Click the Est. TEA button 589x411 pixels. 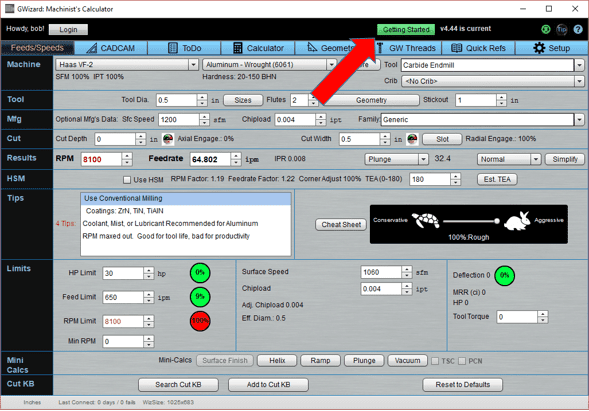pos(497,179)
